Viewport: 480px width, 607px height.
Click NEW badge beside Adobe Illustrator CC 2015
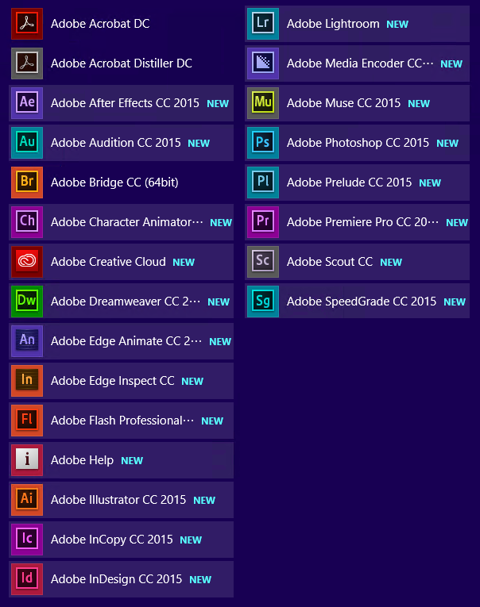(x=204, y=501)
